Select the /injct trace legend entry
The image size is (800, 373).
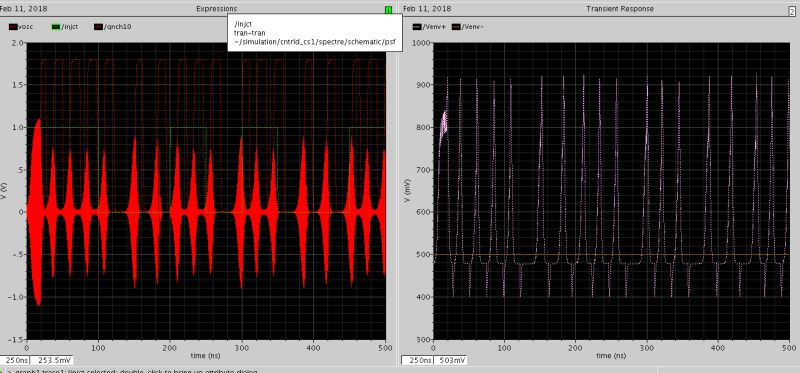pos(65,27)
